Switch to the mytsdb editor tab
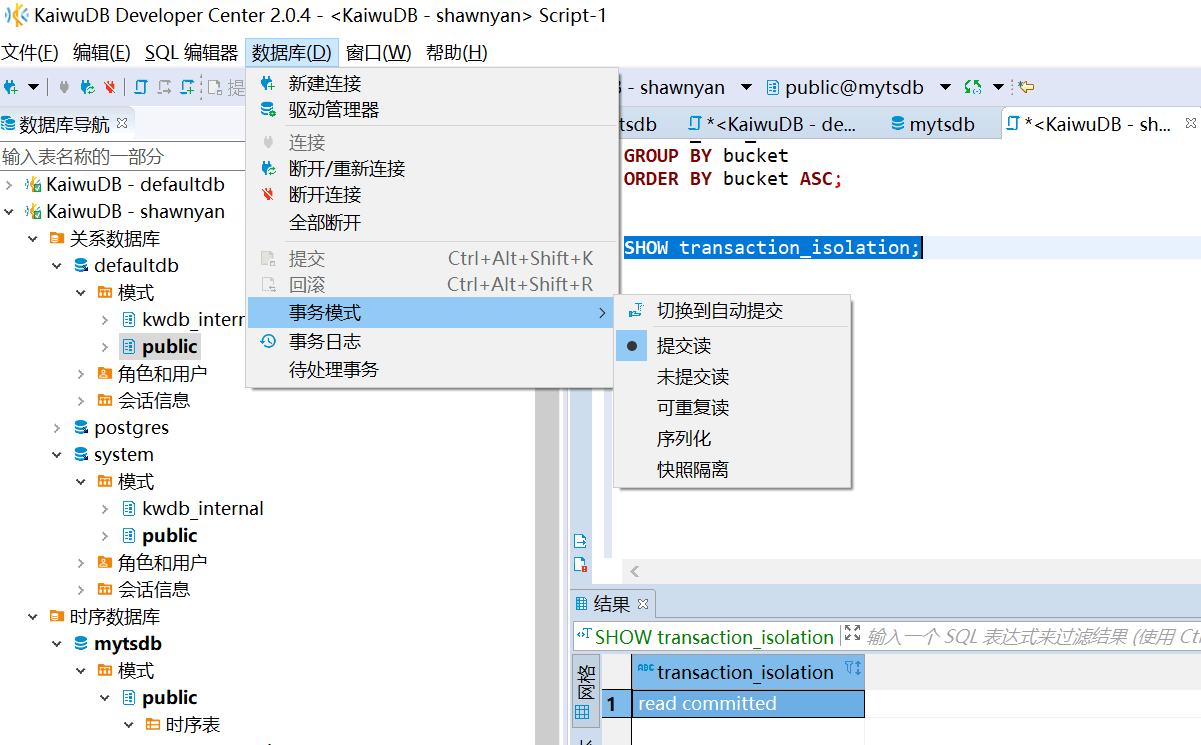This screenshot has width=1201, height=745. tap(931, 124)
